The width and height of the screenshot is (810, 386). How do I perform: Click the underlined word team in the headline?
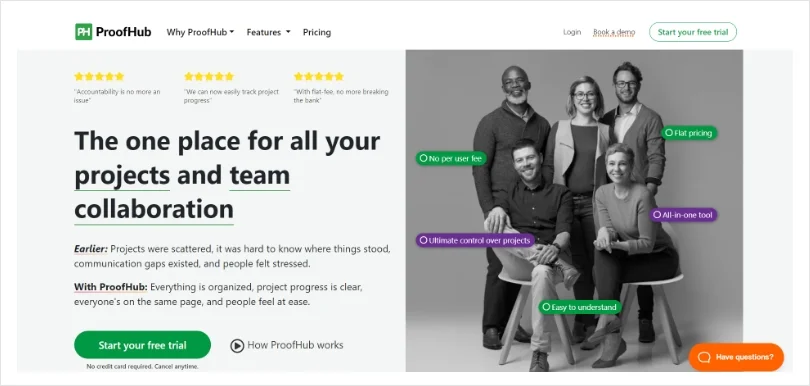coord(259,176)
